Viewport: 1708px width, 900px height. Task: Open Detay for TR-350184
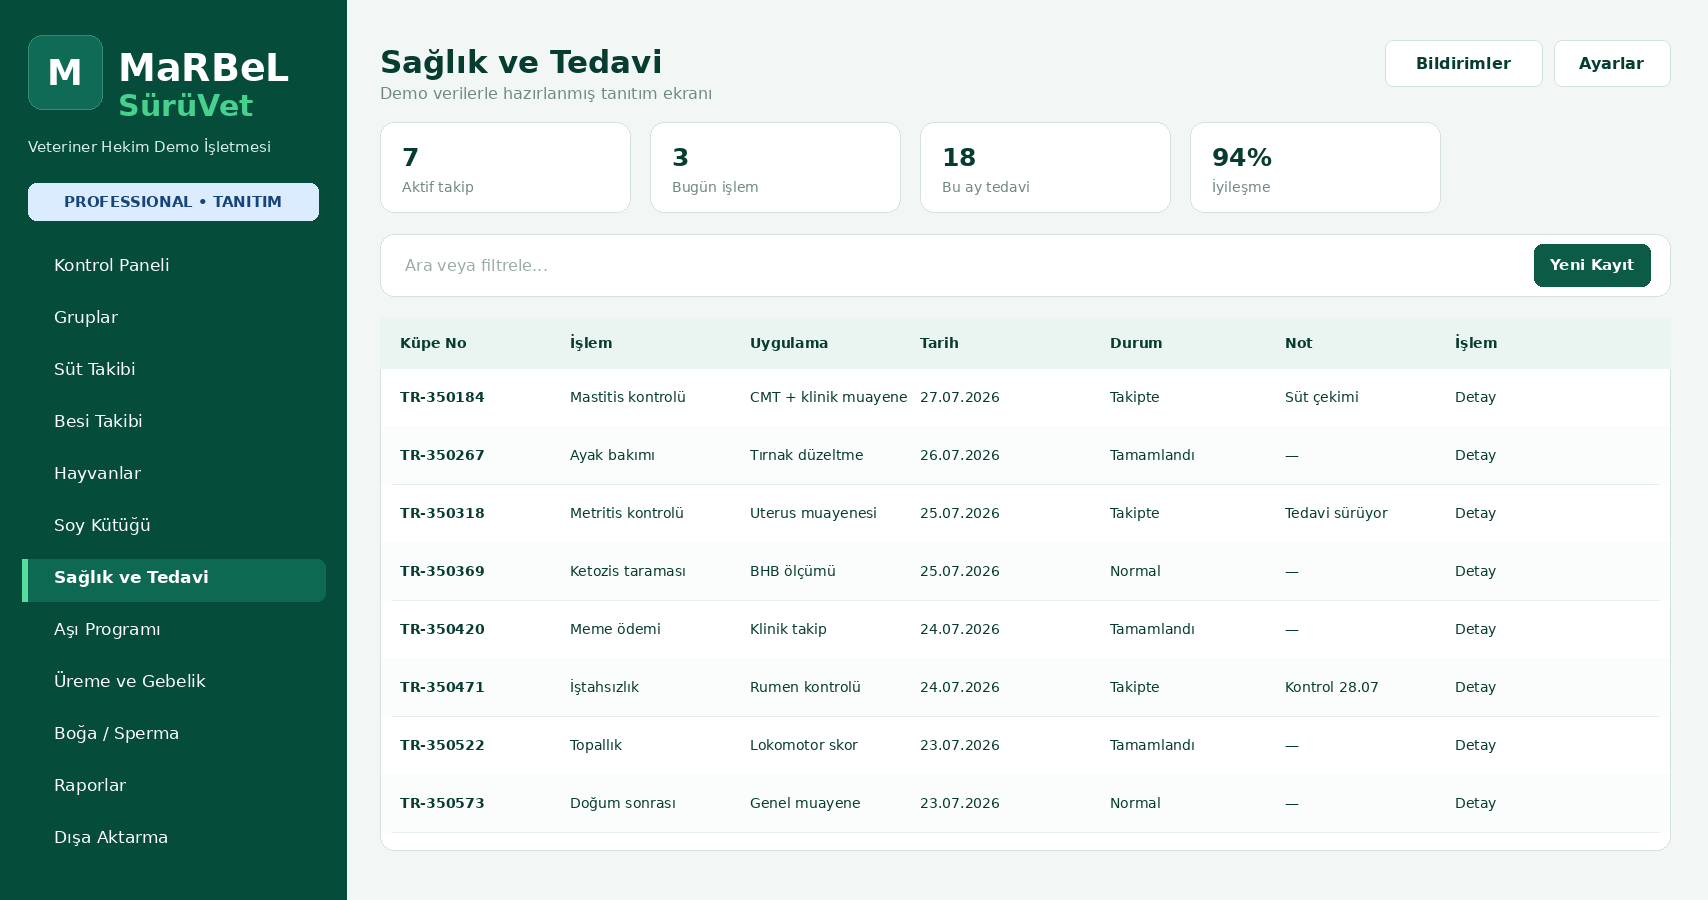pyautogui.click(x=1475, y=397)
